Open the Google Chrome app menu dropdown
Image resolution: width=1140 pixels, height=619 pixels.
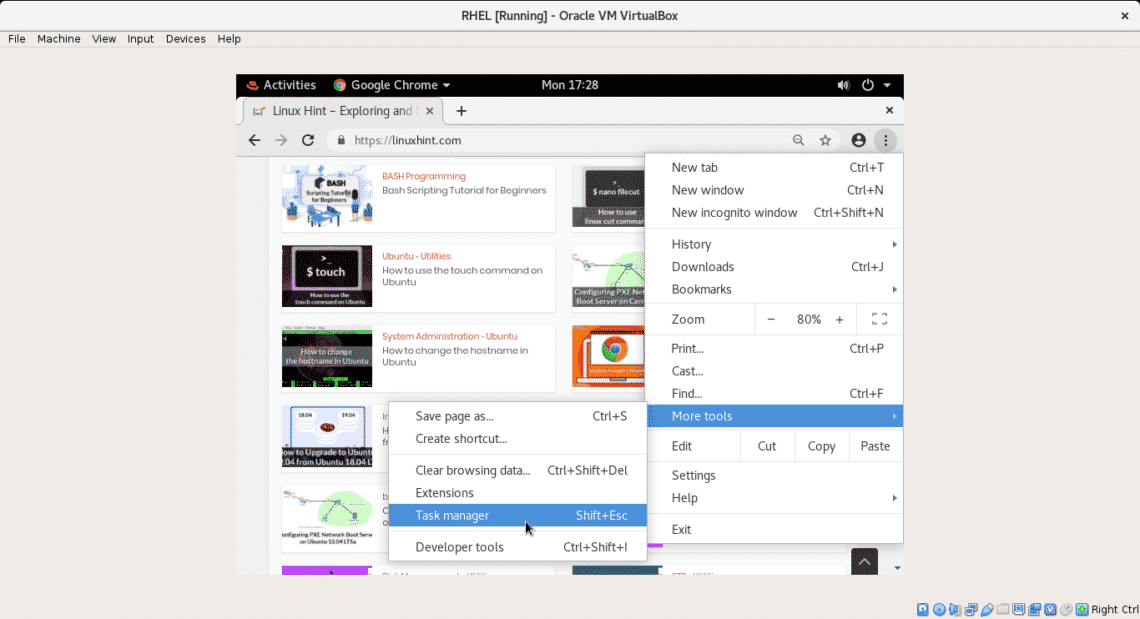[392, 85]
